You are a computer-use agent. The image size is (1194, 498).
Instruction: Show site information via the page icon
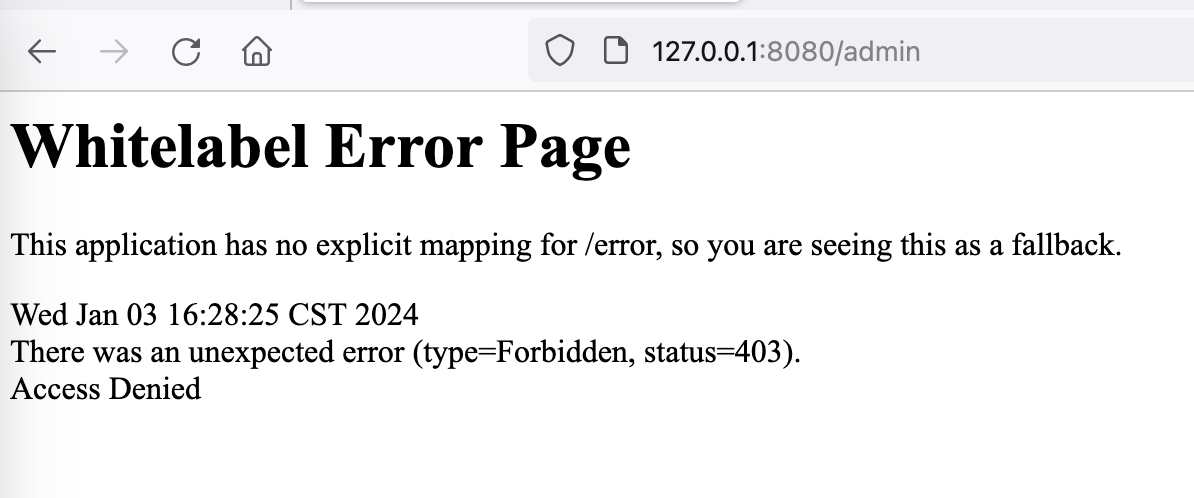(615, 51)
